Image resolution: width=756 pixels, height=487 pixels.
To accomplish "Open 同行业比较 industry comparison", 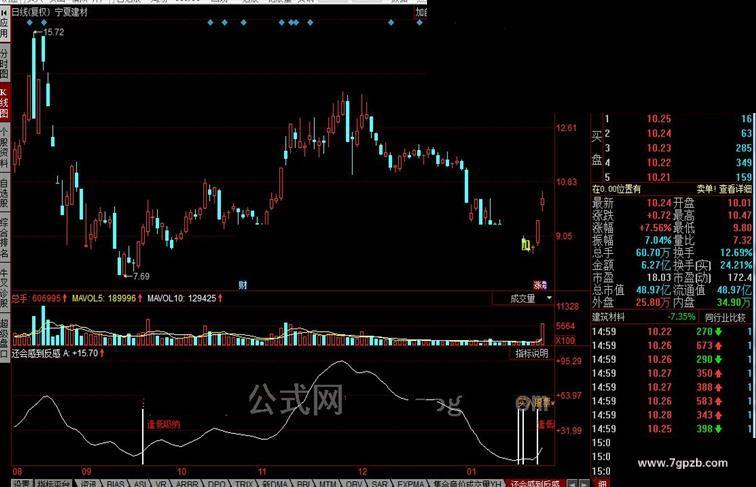I will (x=725, y=317).
